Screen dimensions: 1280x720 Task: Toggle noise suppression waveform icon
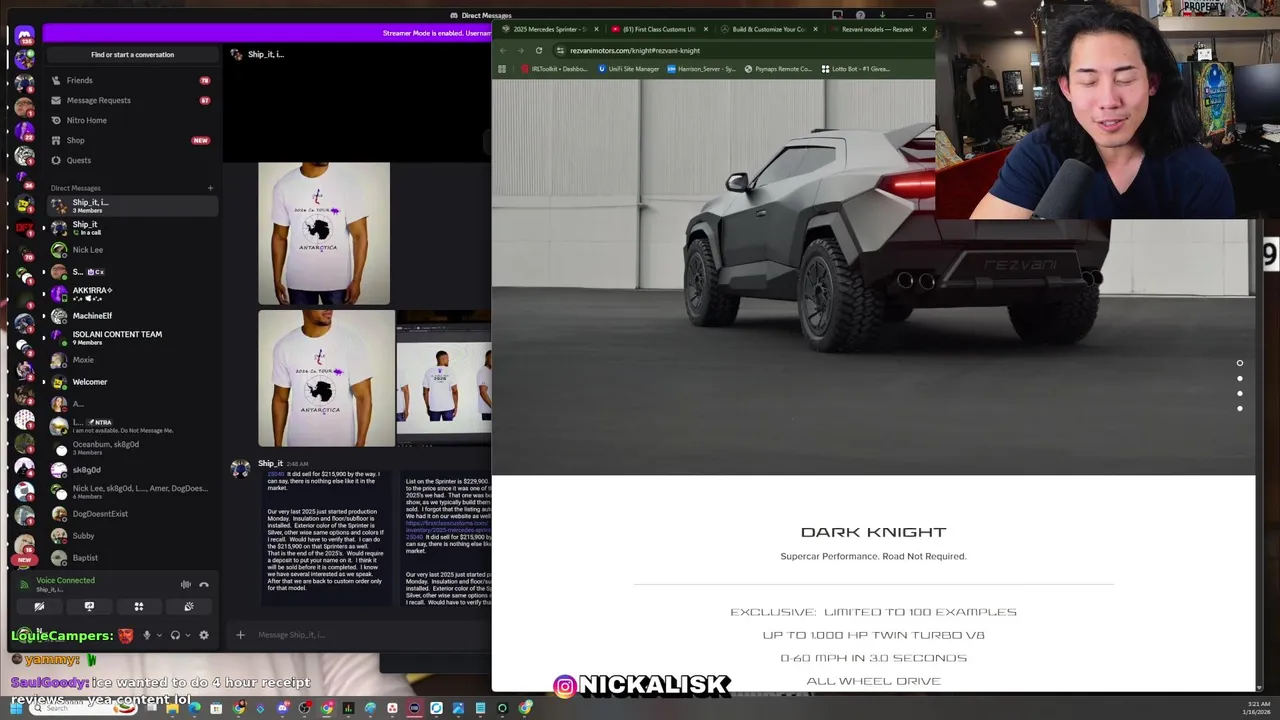185,584
